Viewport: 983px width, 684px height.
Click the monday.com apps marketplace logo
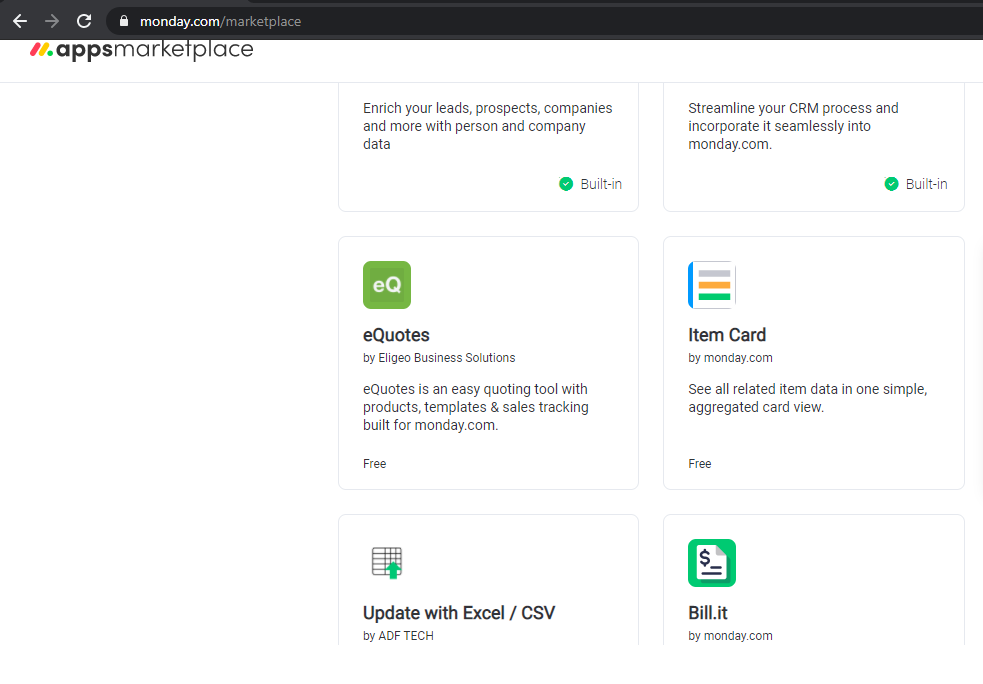[142, 49]
